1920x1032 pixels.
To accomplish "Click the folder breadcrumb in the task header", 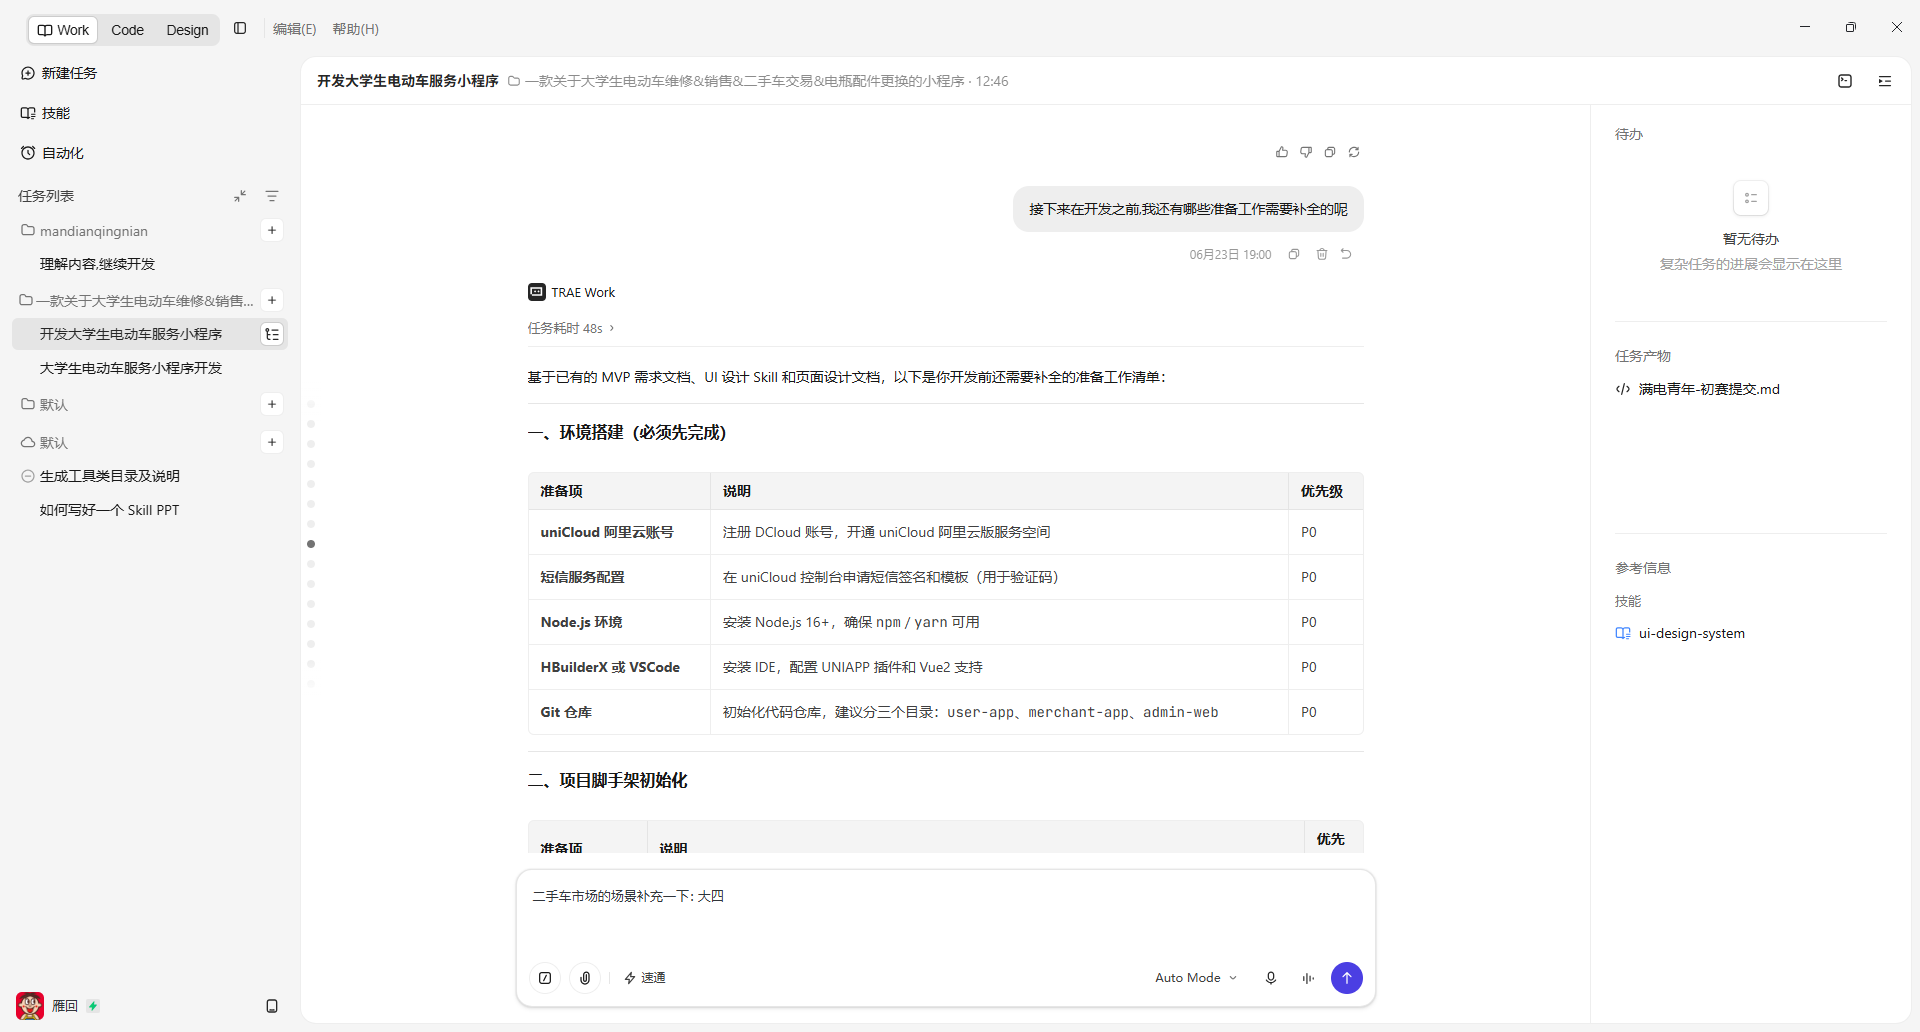I will pyautogui.click(x=736, y=81).
